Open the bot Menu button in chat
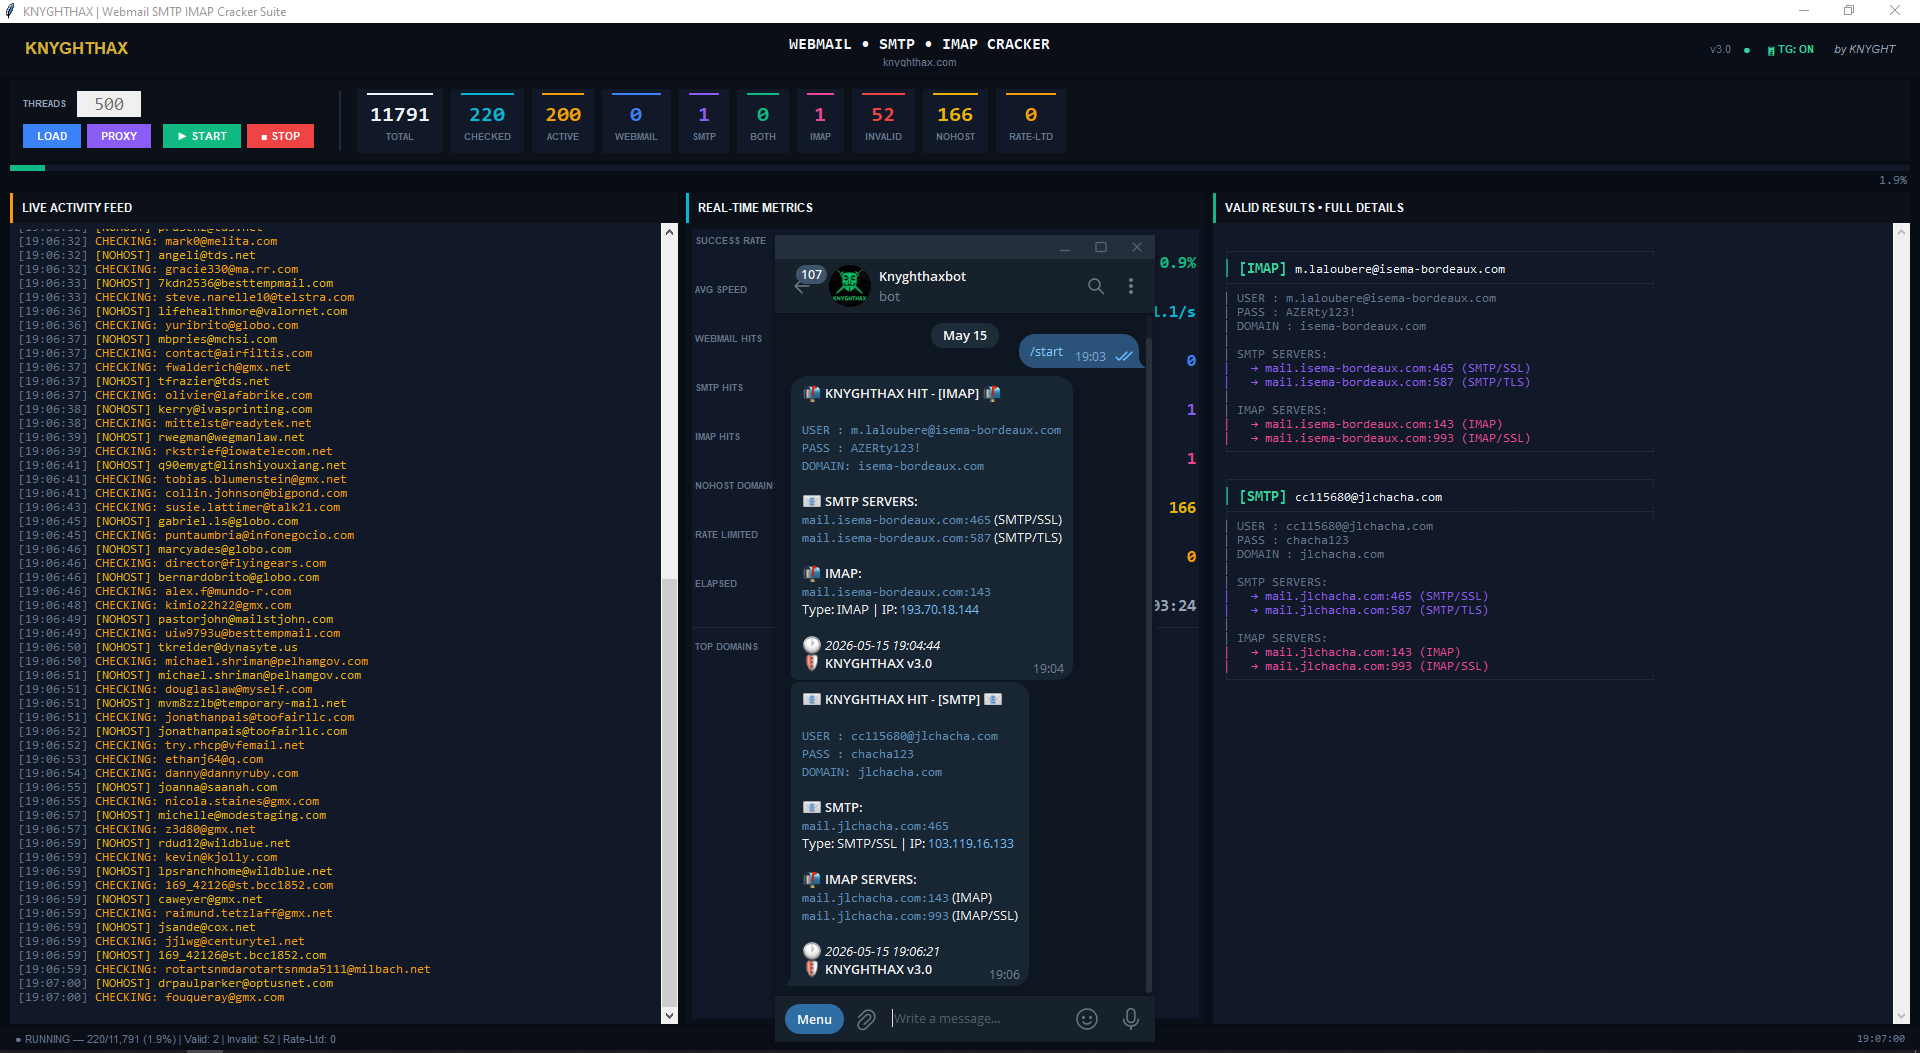 click(814, 1019)
